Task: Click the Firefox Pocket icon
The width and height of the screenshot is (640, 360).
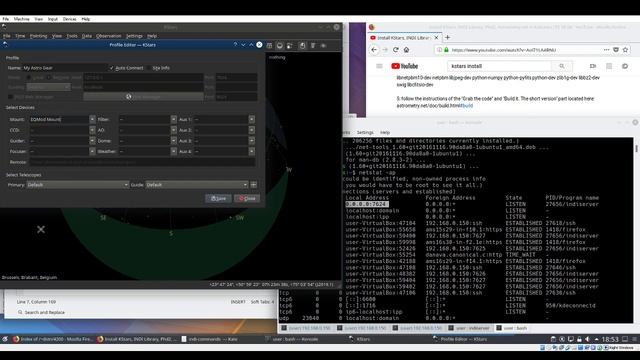Action: [616, 50]
